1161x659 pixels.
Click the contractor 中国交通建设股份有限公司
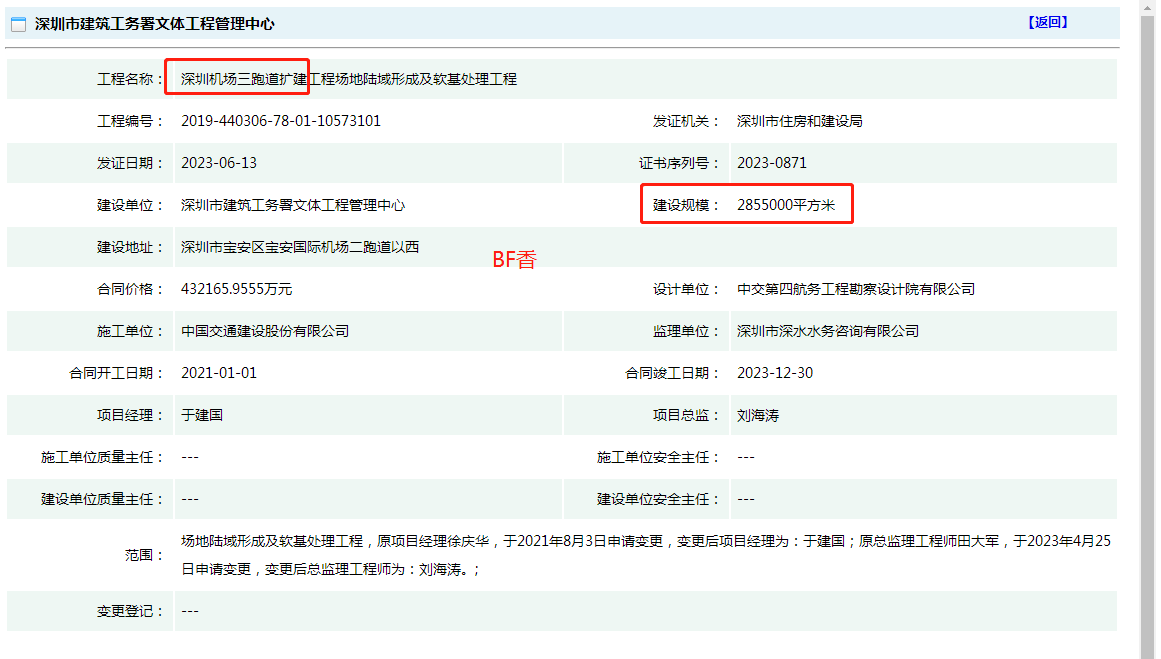coord(264,331)
